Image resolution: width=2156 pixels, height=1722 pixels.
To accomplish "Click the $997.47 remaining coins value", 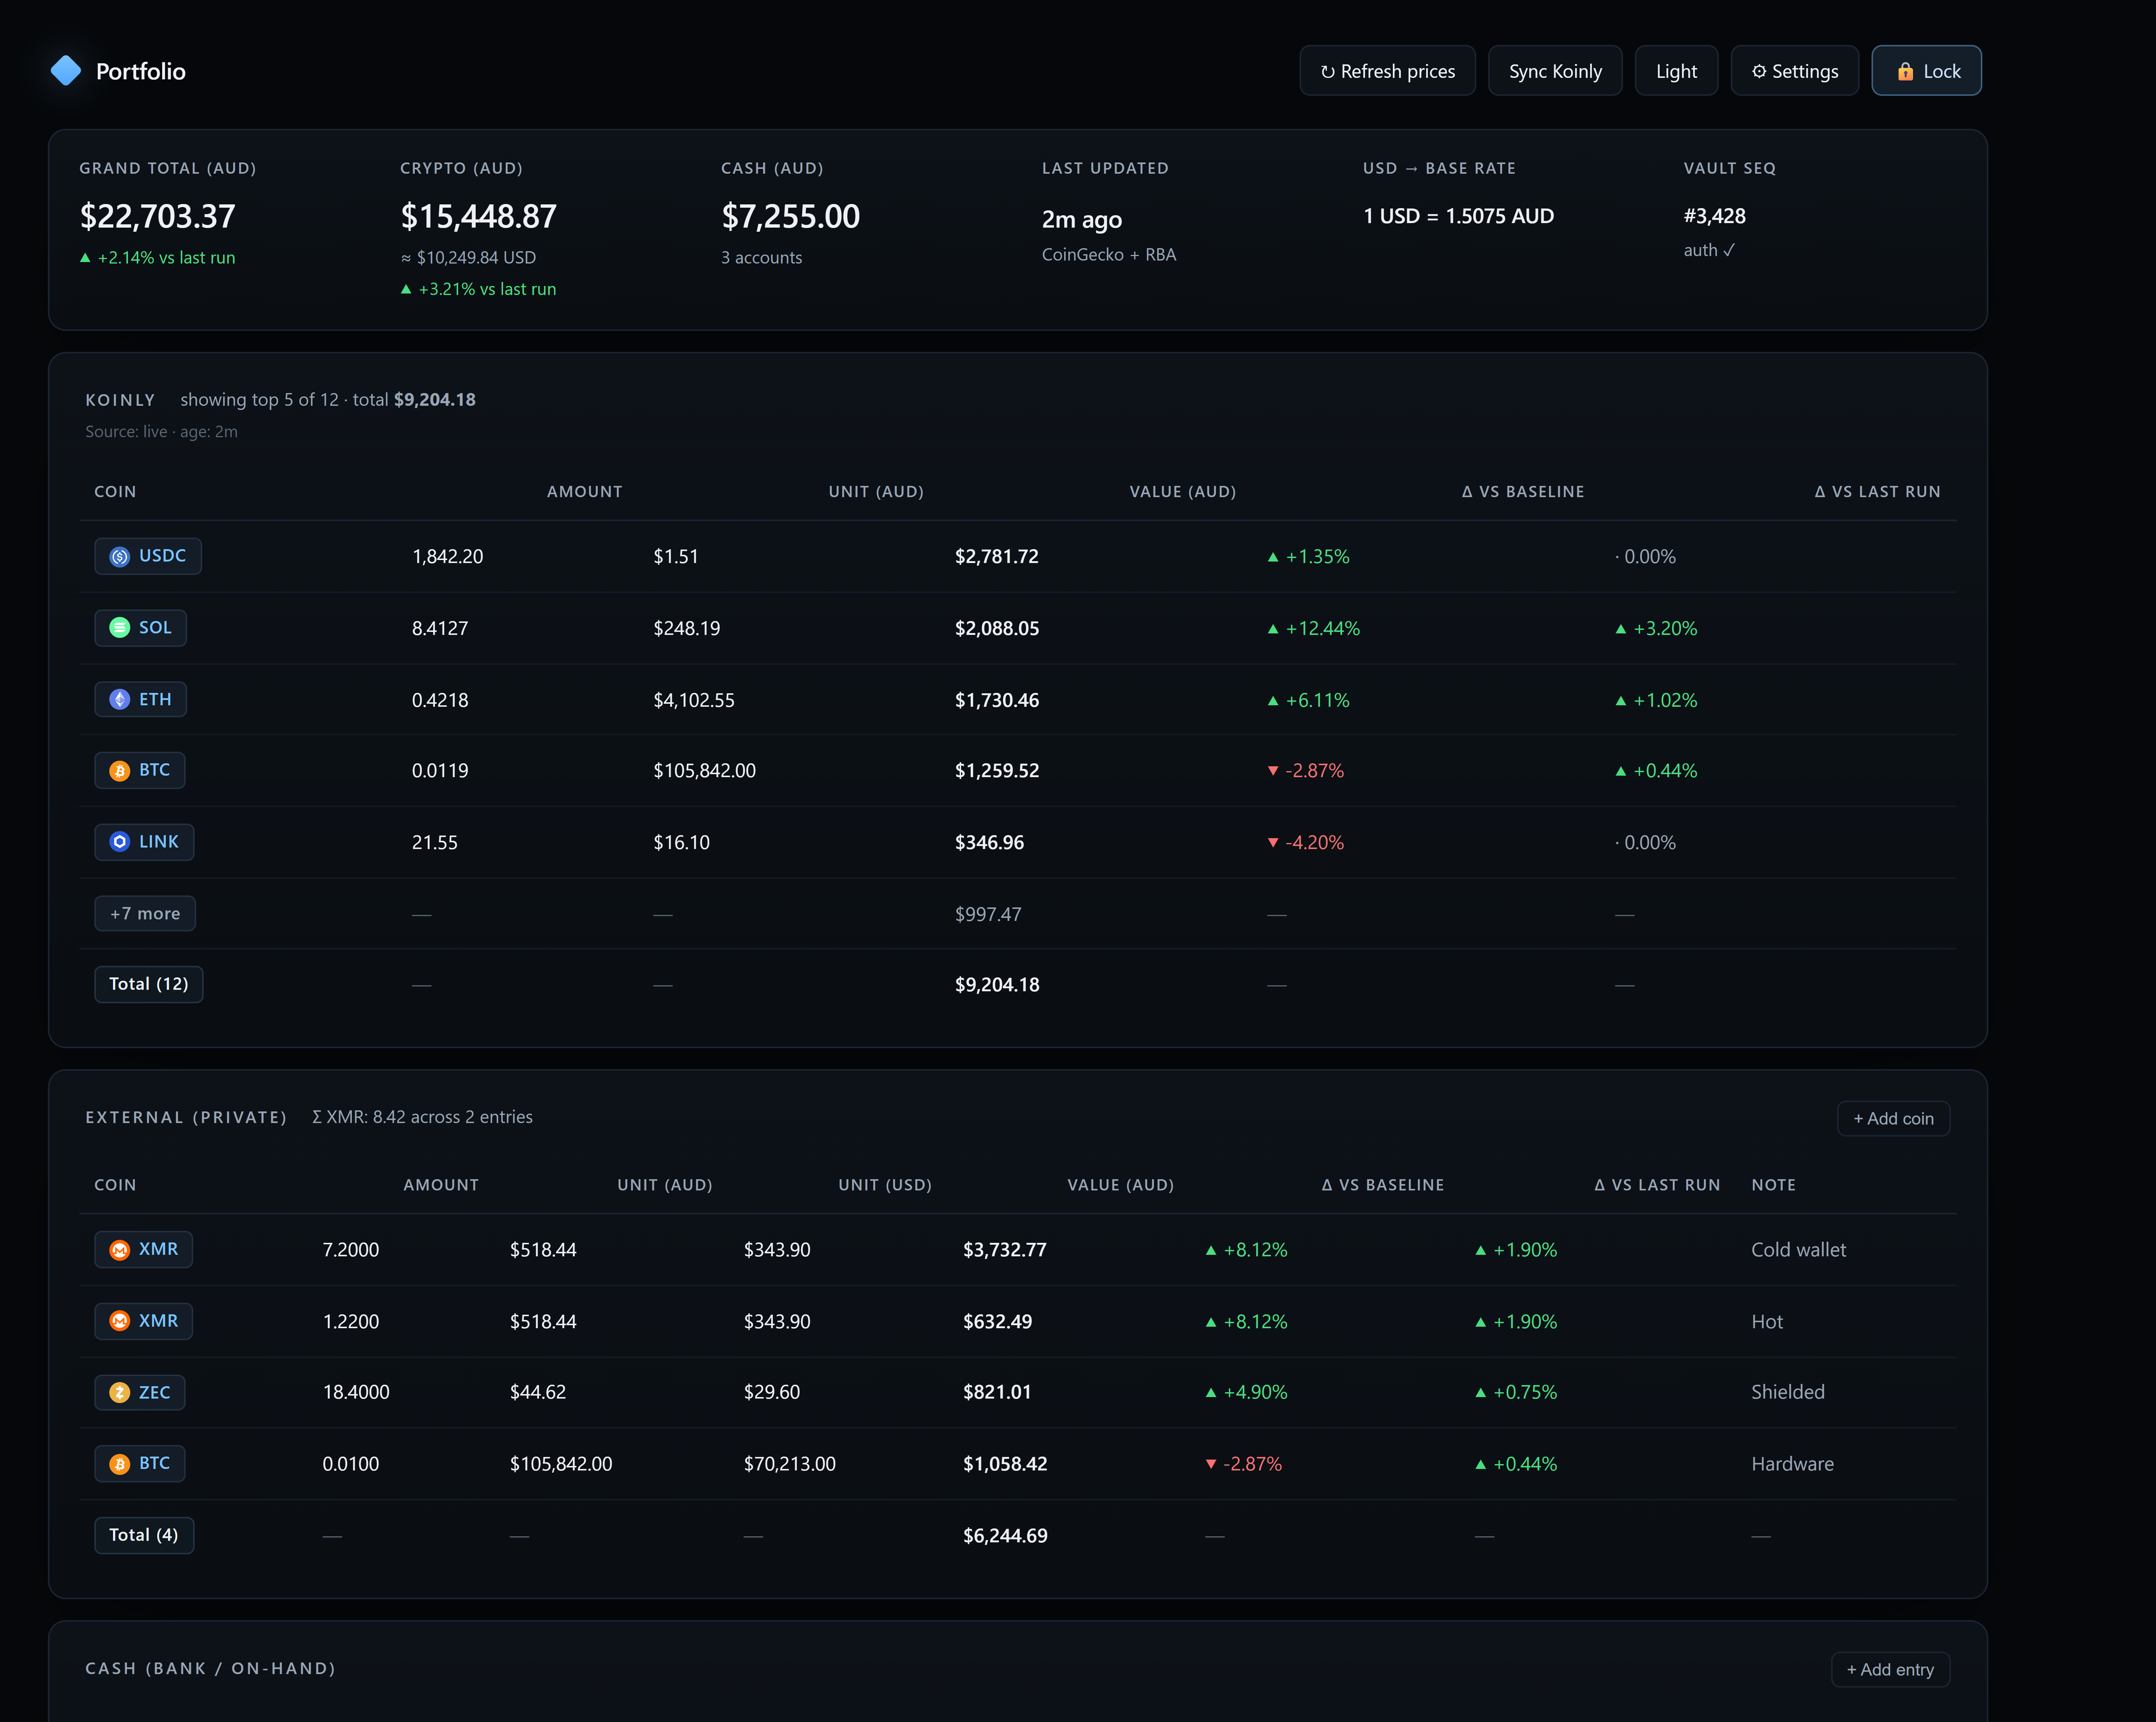I will coord(988,914).
